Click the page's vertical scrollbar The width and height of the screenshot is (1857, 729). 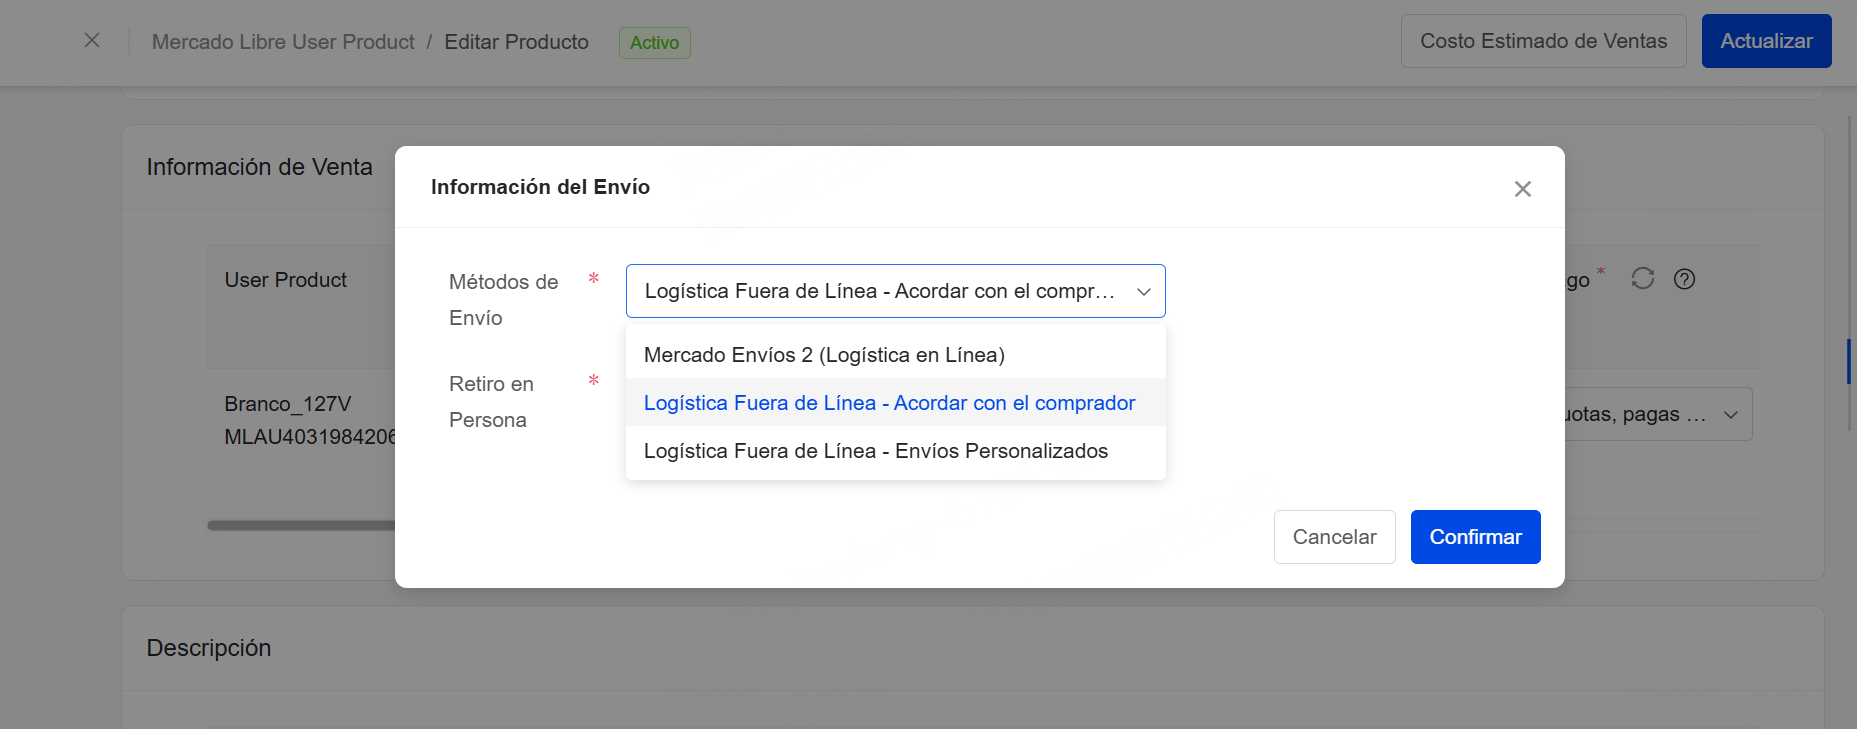point(1850,361)
